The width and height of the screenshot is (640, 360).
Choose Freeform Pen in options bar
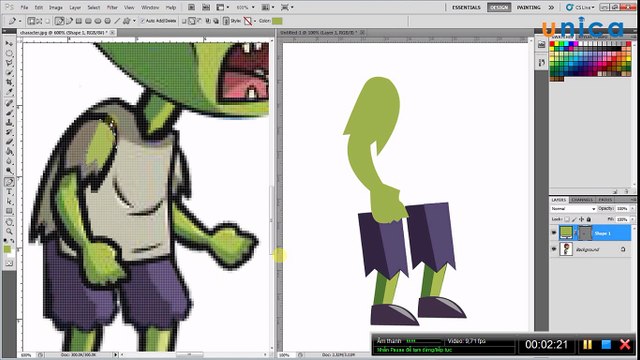tap(69, 21)
